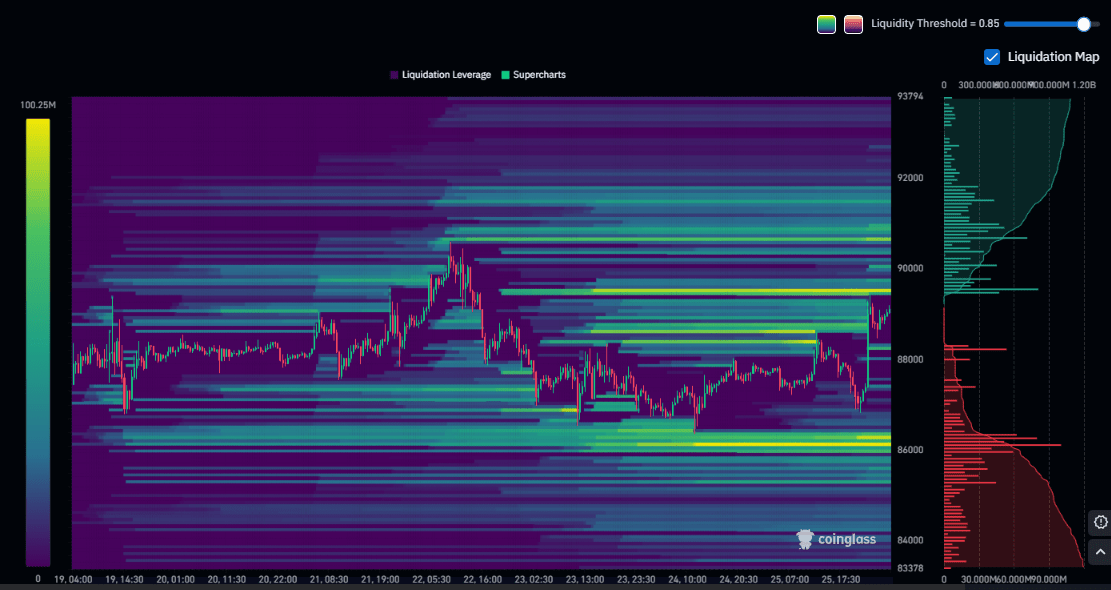
Task: Uncheck the Liquidation Map checkbox
Action: click(x=992, y=57)
